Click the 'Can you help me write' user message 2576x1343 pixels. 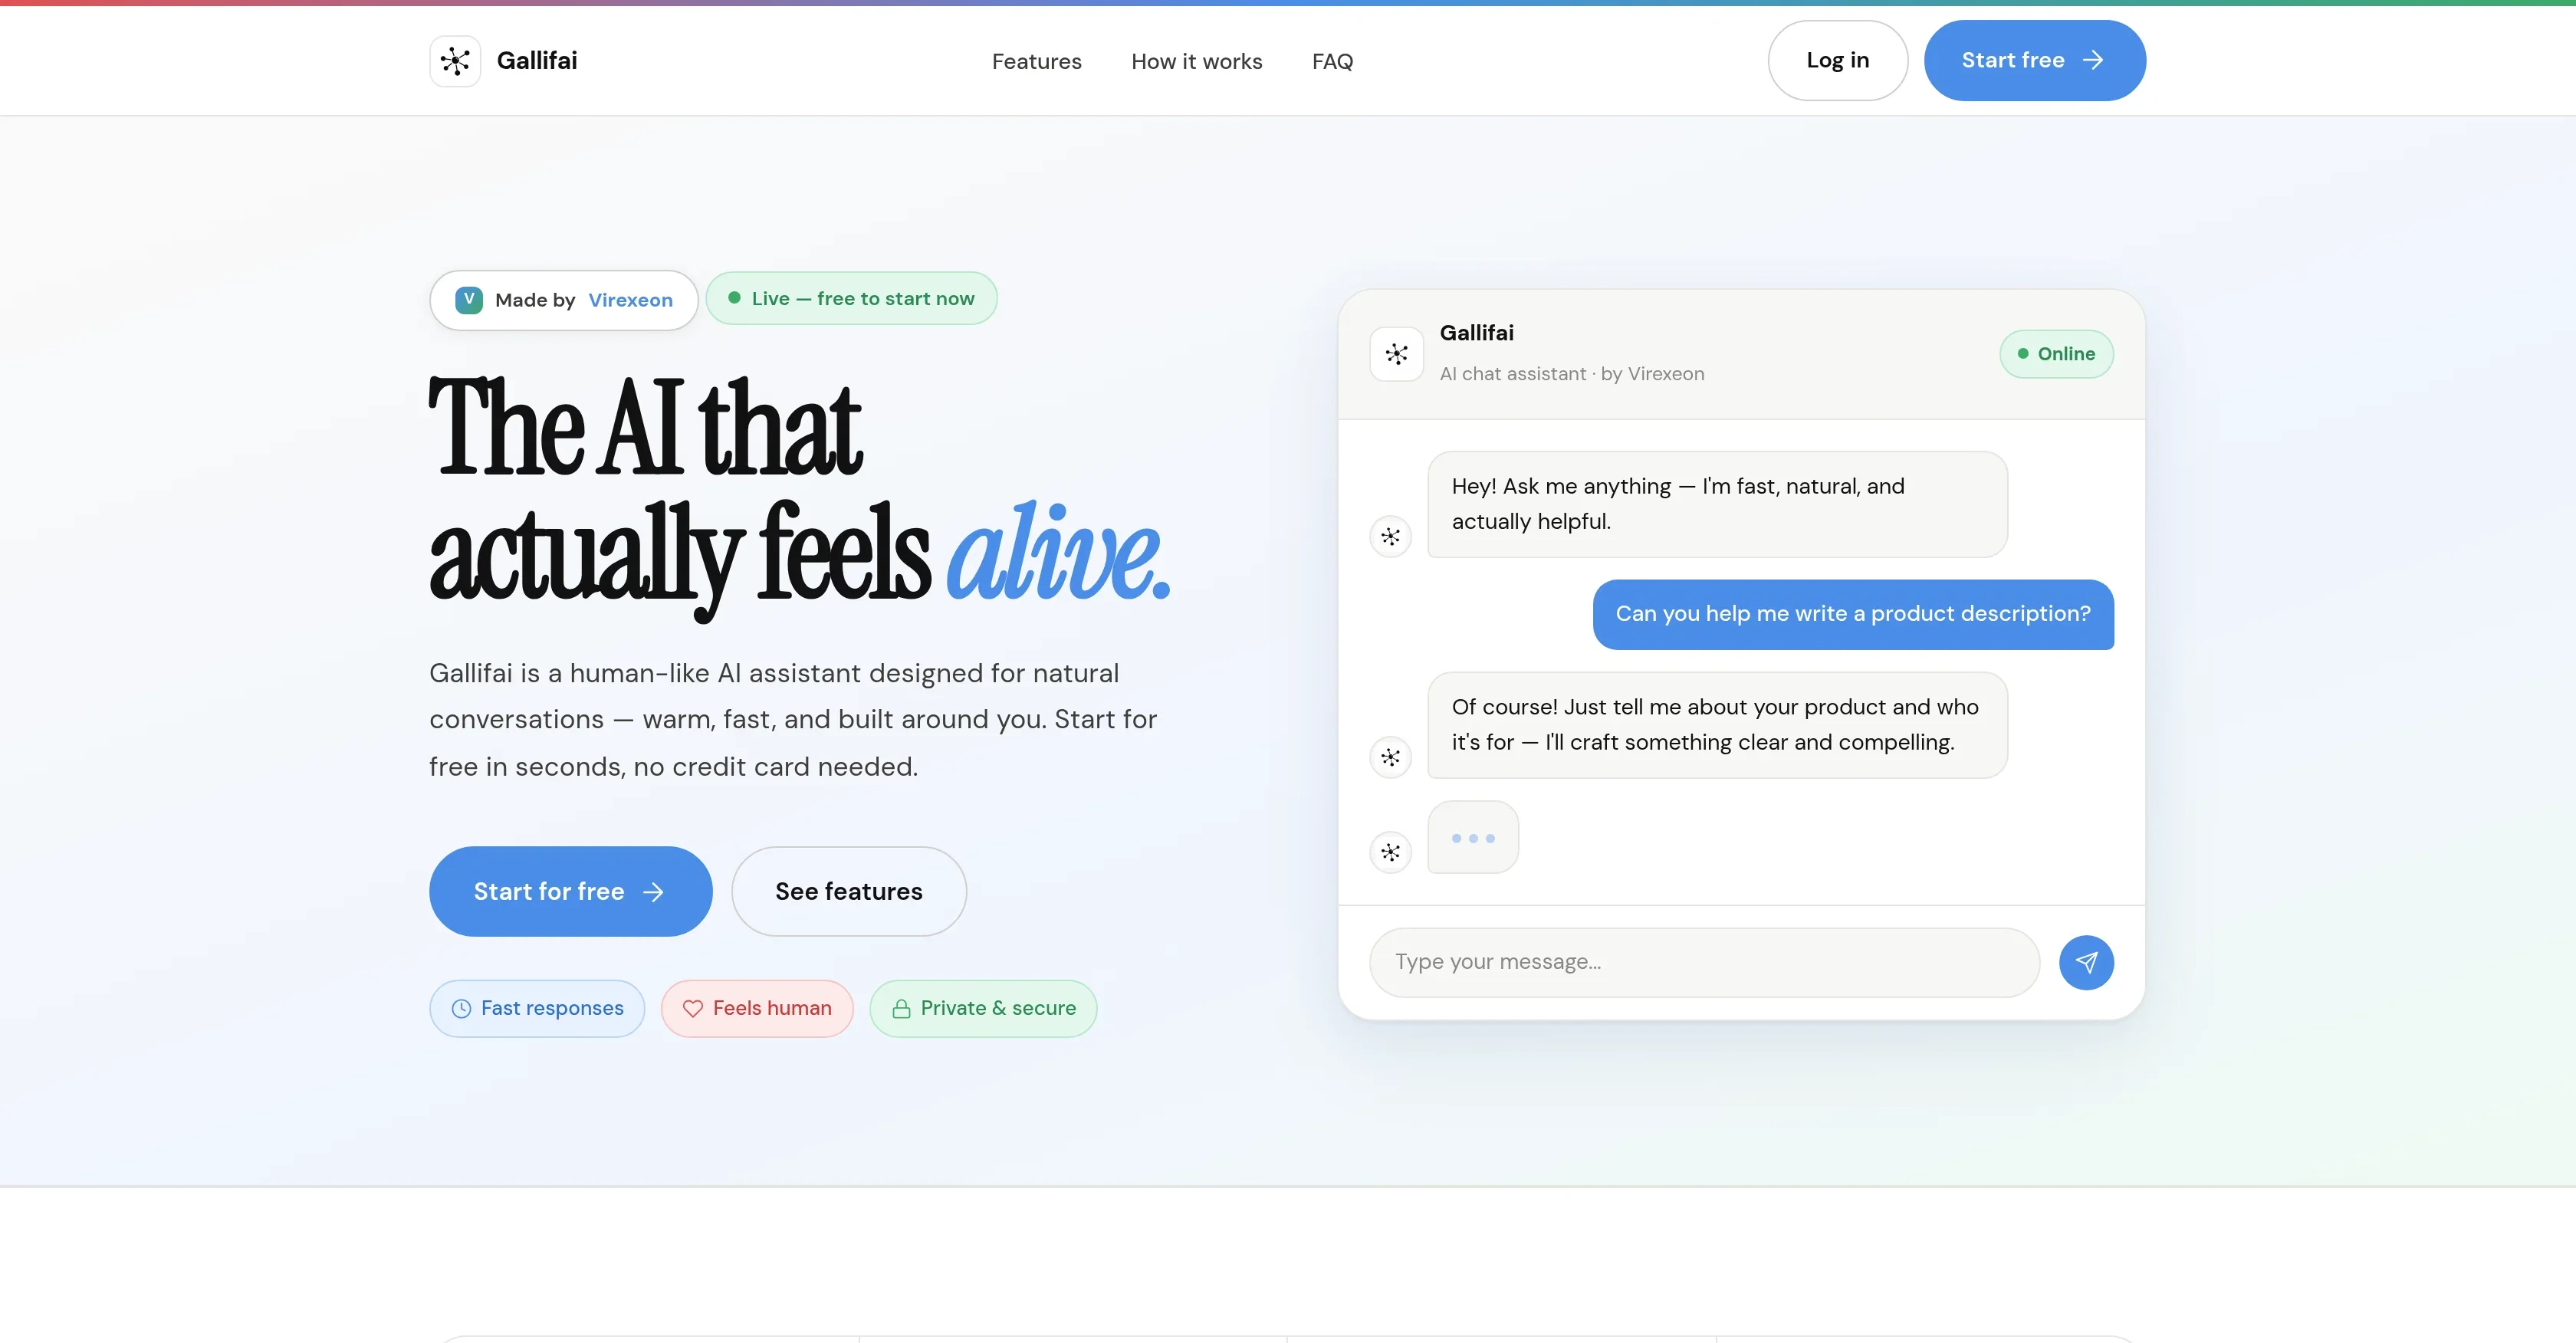[1853, 614]
